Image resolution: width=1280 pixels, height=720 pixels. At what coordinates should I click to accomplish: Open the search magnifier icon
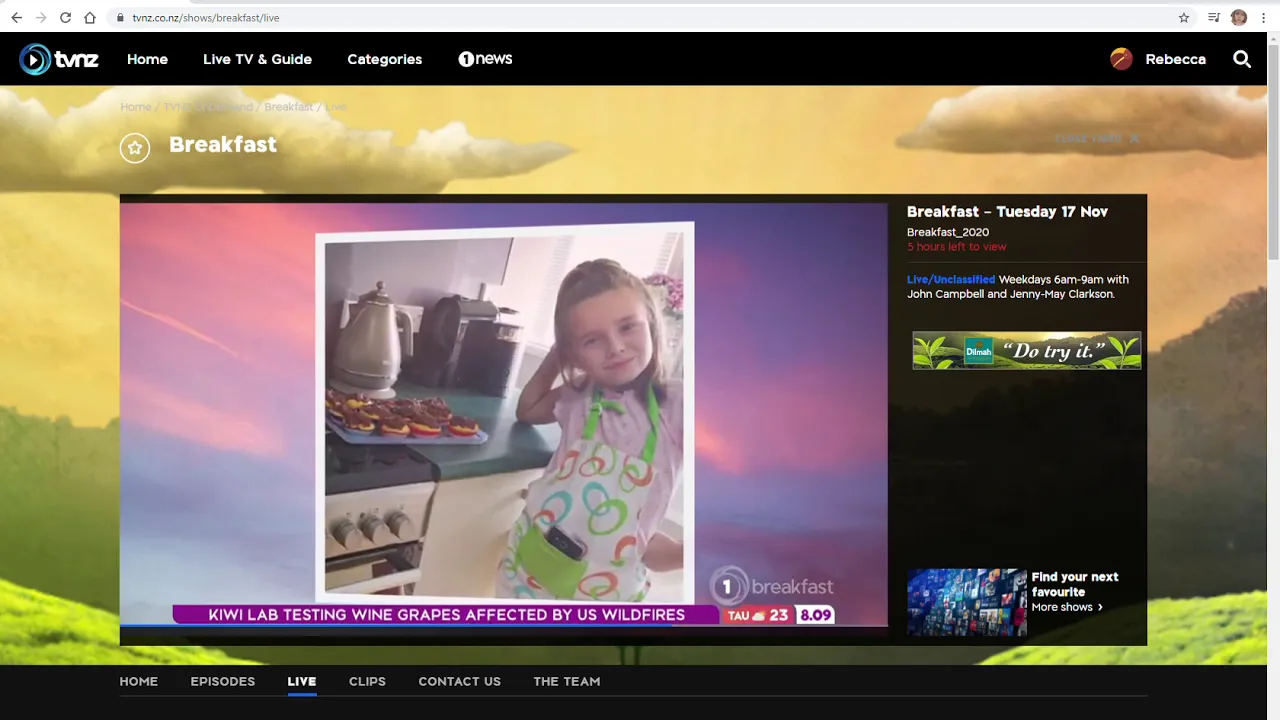point(1242,59)
